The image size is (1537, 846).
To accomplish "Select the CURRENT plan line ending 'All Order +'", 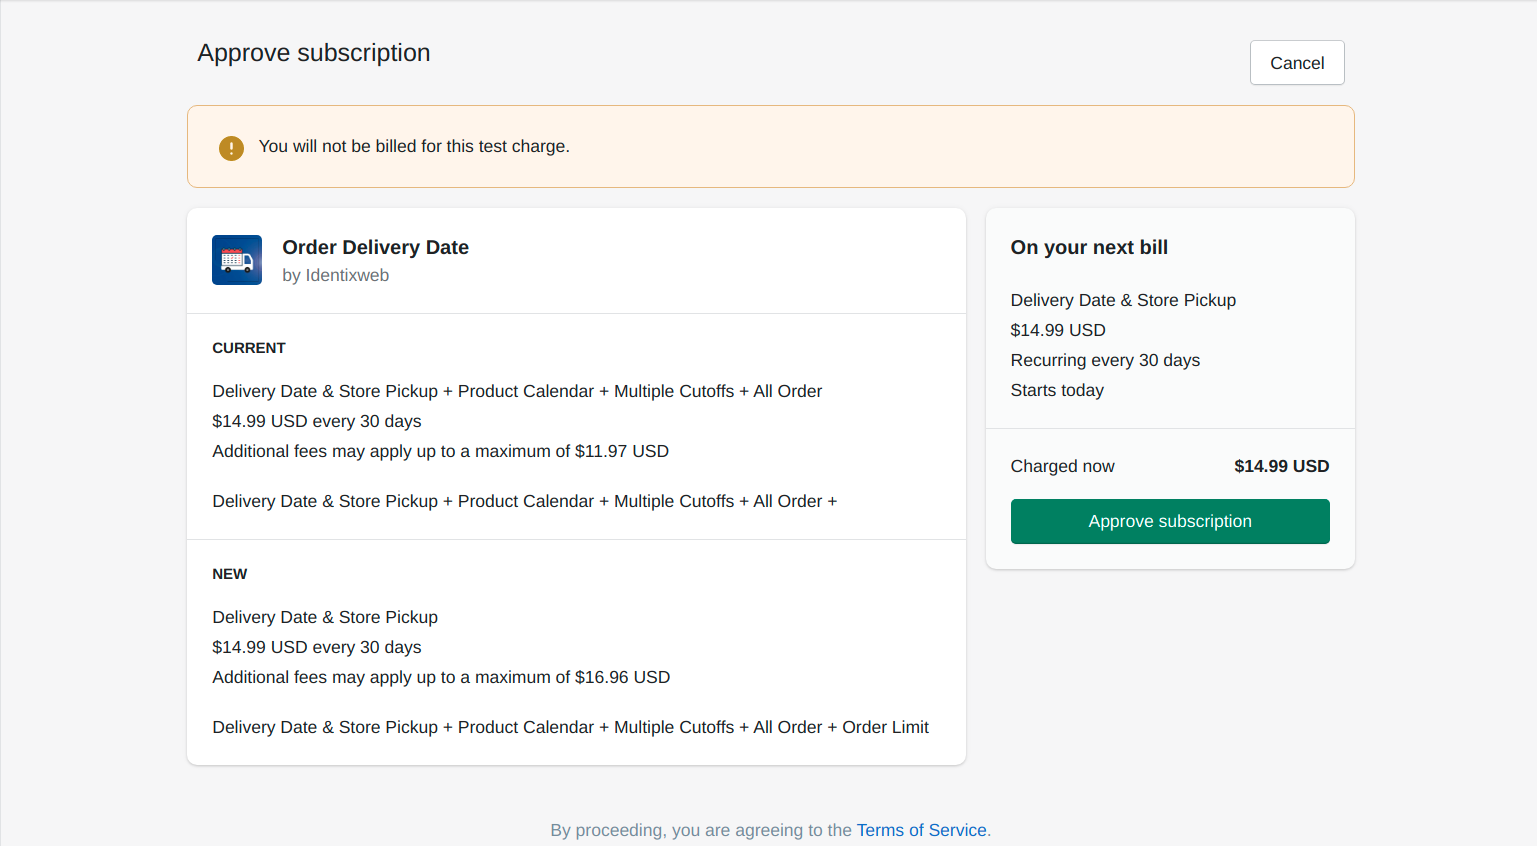I will 524,501.
